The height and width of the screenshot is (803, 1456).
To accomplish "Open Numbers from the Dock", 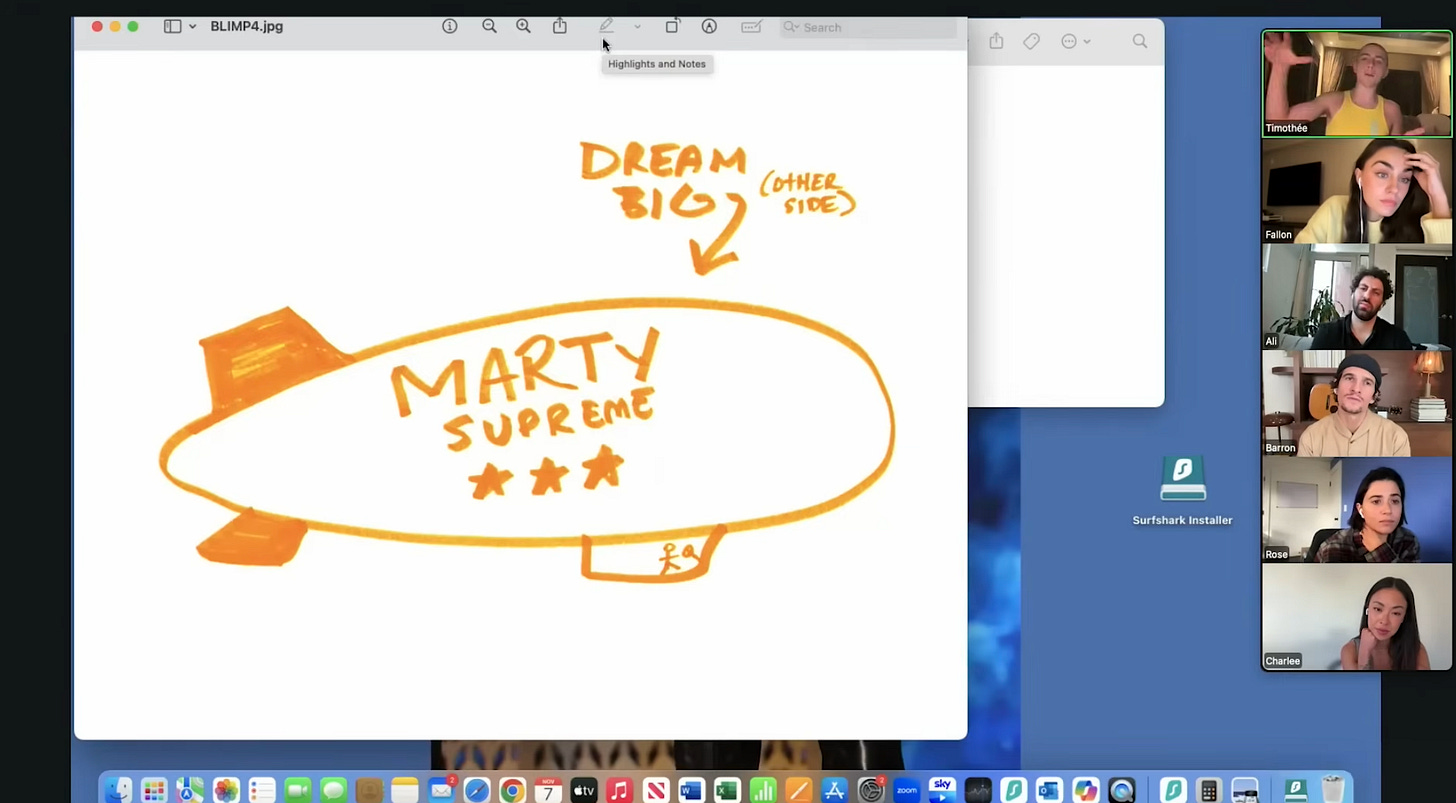I will (x=763, y=790).
